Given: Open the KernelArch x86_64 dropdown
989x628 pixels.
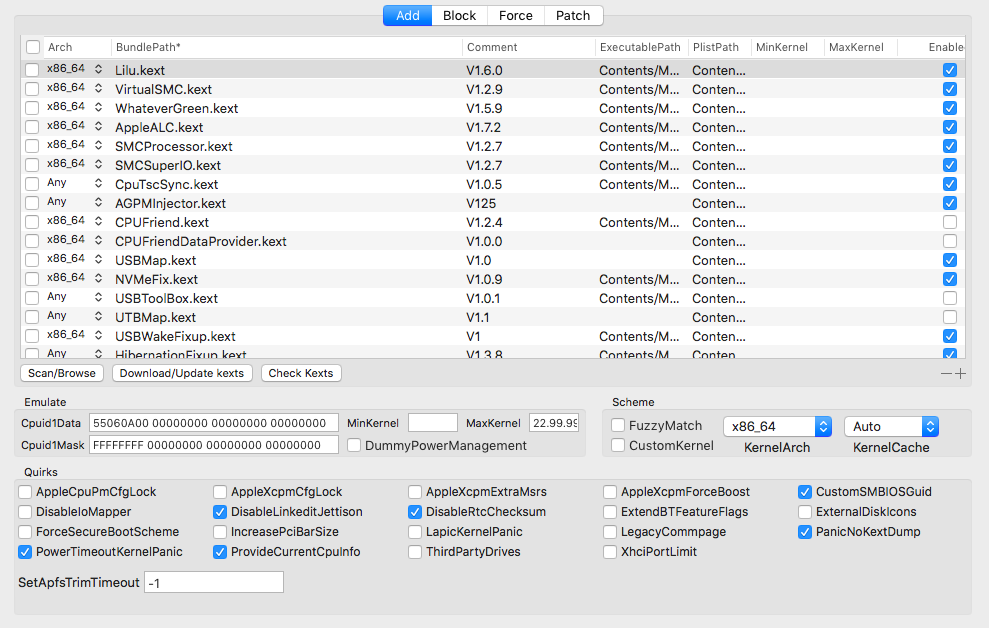Looking at the screenshot, I should coord(777,427).
